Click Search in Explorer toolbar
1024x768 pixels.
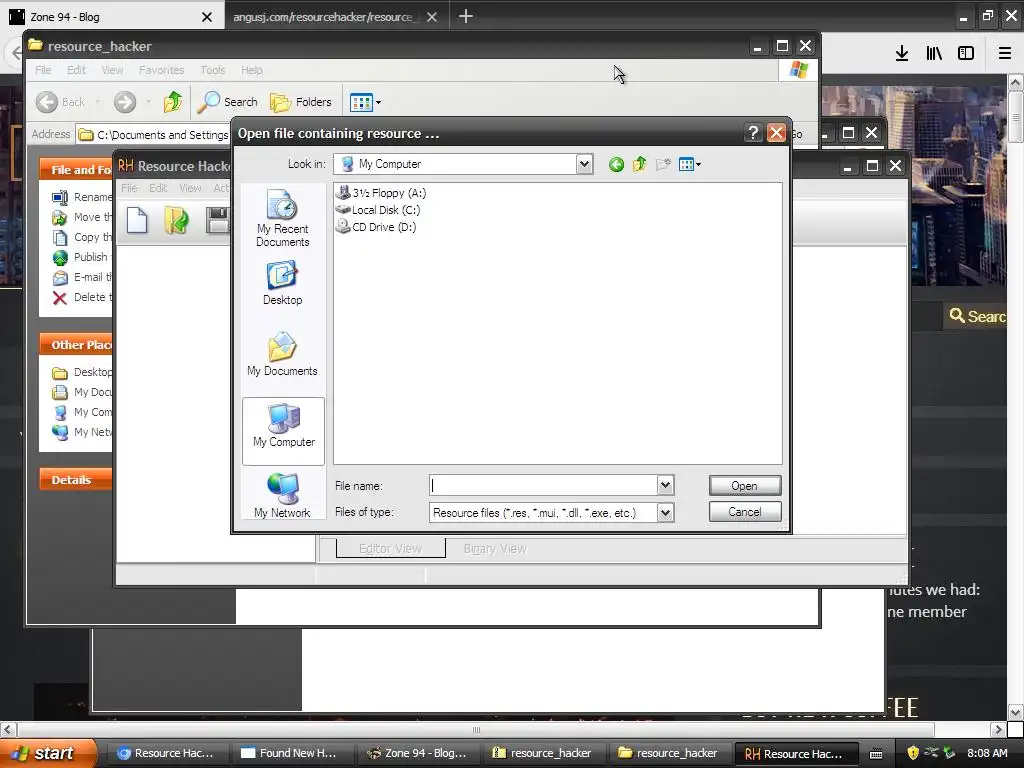(227, 102)
